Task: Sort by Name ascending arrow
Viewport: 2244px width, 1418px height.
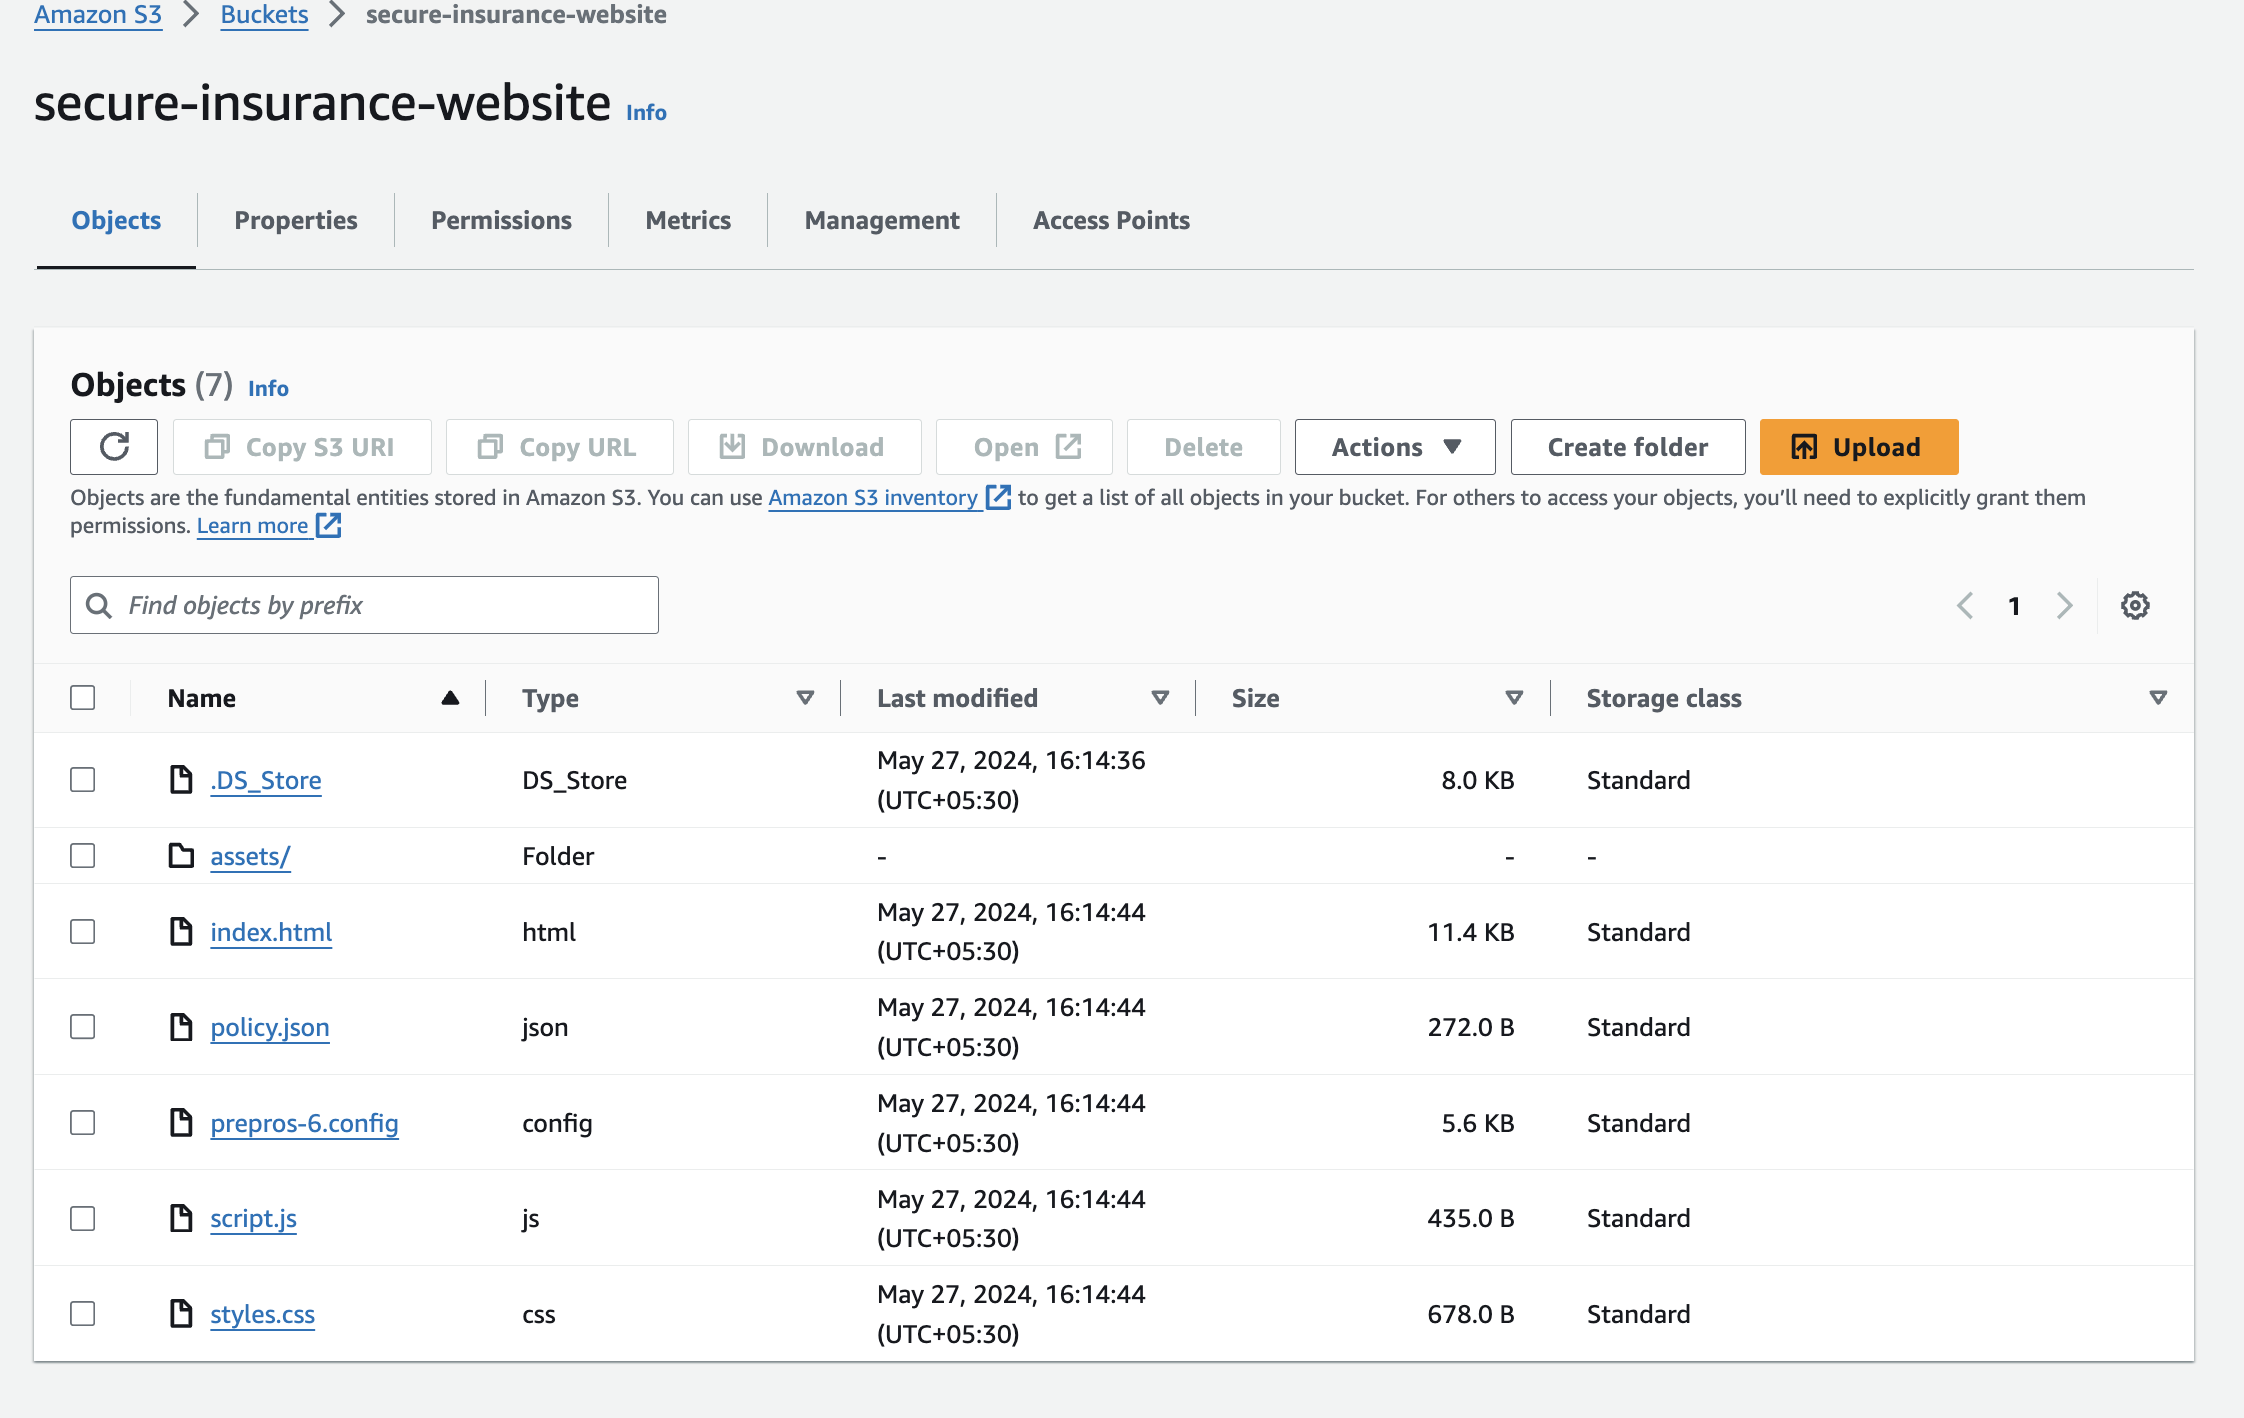Action: 450,698
